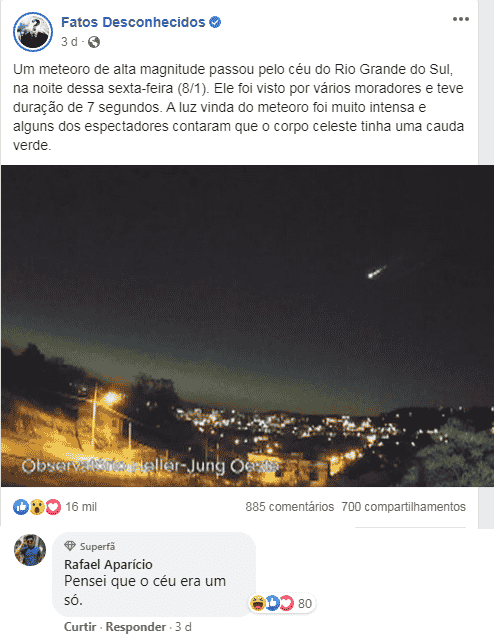This screenshot has width=494, height=638.
Task: Open the meteor night sky video thumbnail
Action: pyautogui.click(x=247, y=326)
